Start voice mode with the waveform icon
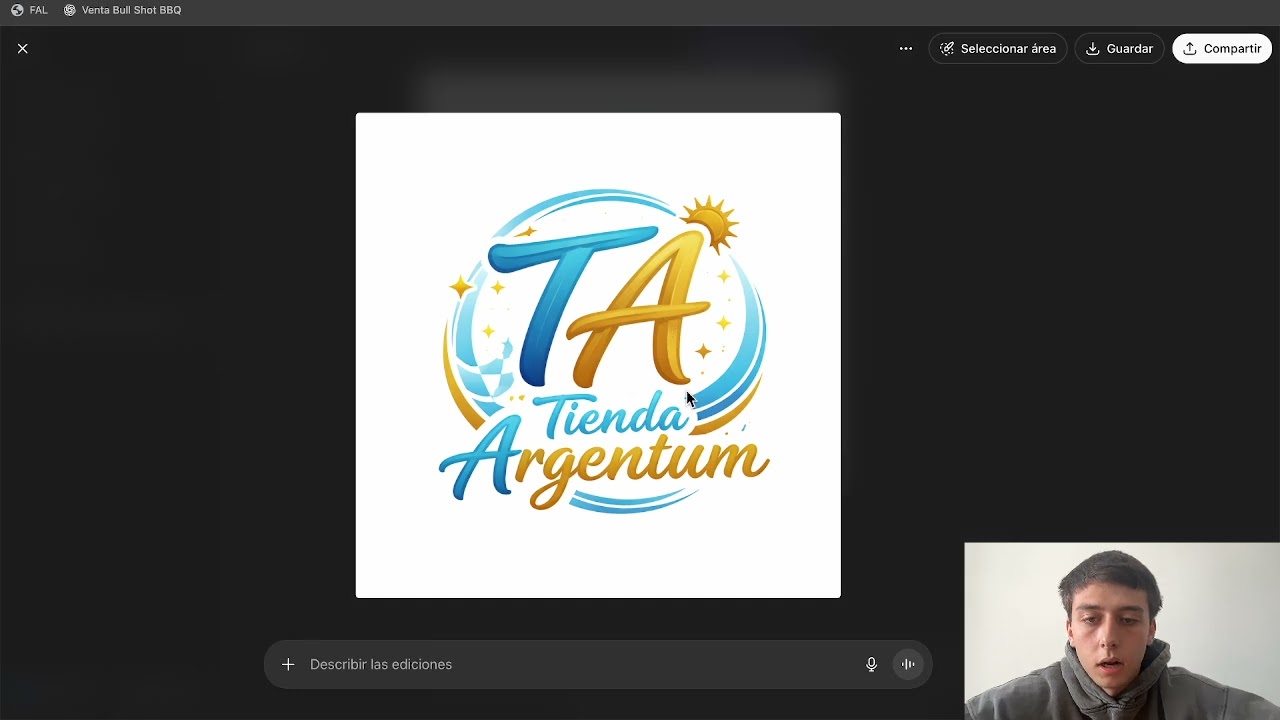 pyautogui.click(x=908, y=664)
